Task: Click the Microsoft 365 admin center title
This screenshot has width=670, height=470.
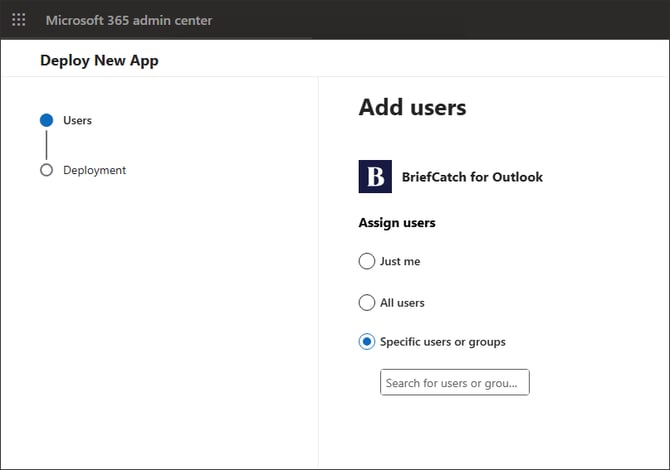Action: (129, 20)
